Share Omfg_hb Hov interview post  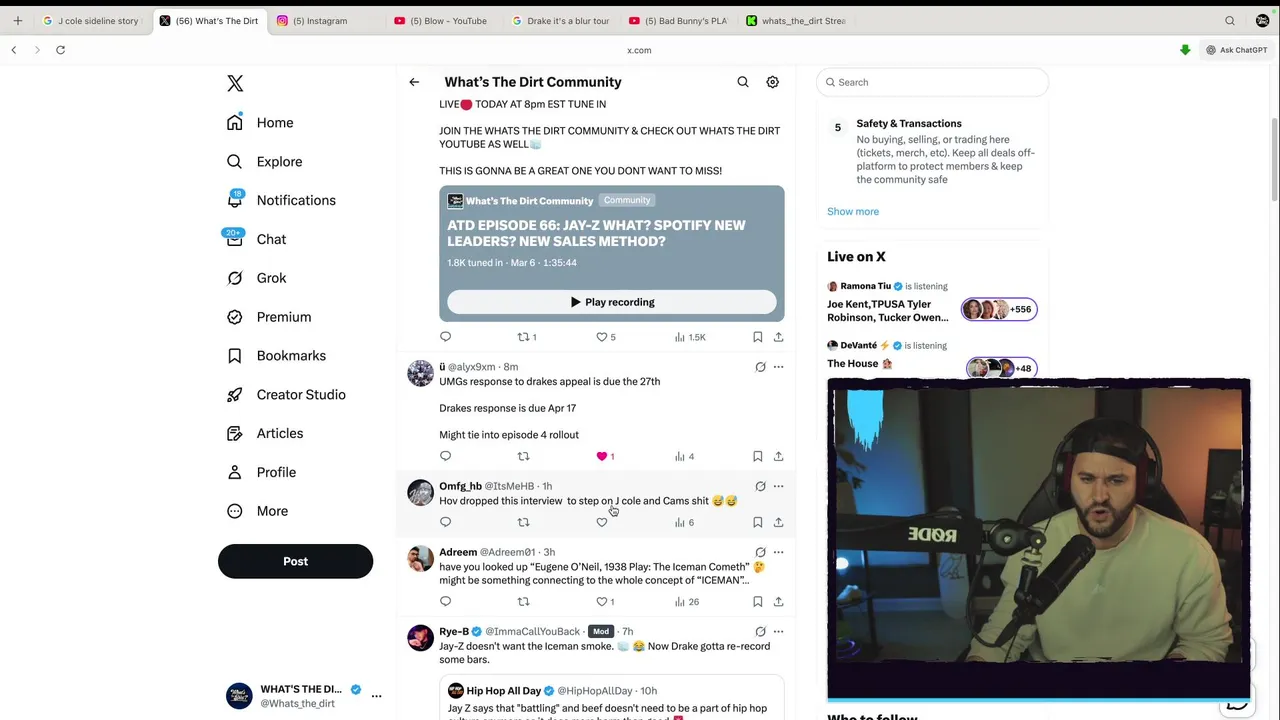pos(778,522)
